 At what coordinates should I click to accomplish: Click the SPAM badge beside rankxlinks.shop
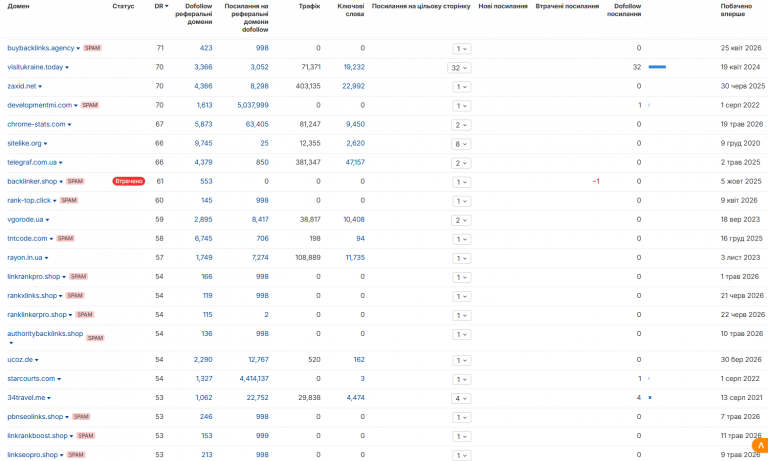[x=75, y=296]
